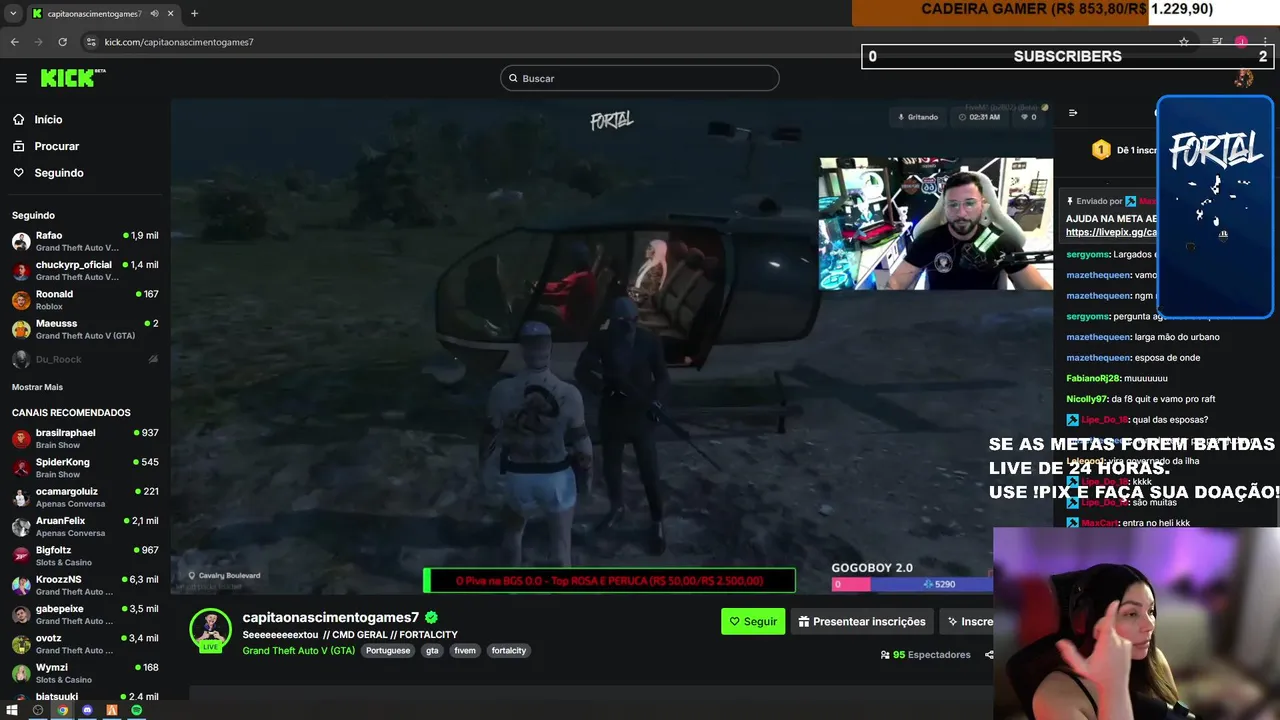Mute the capitaonascimentogames7 browser tab
1280x720 pixels.
[154, 14]
